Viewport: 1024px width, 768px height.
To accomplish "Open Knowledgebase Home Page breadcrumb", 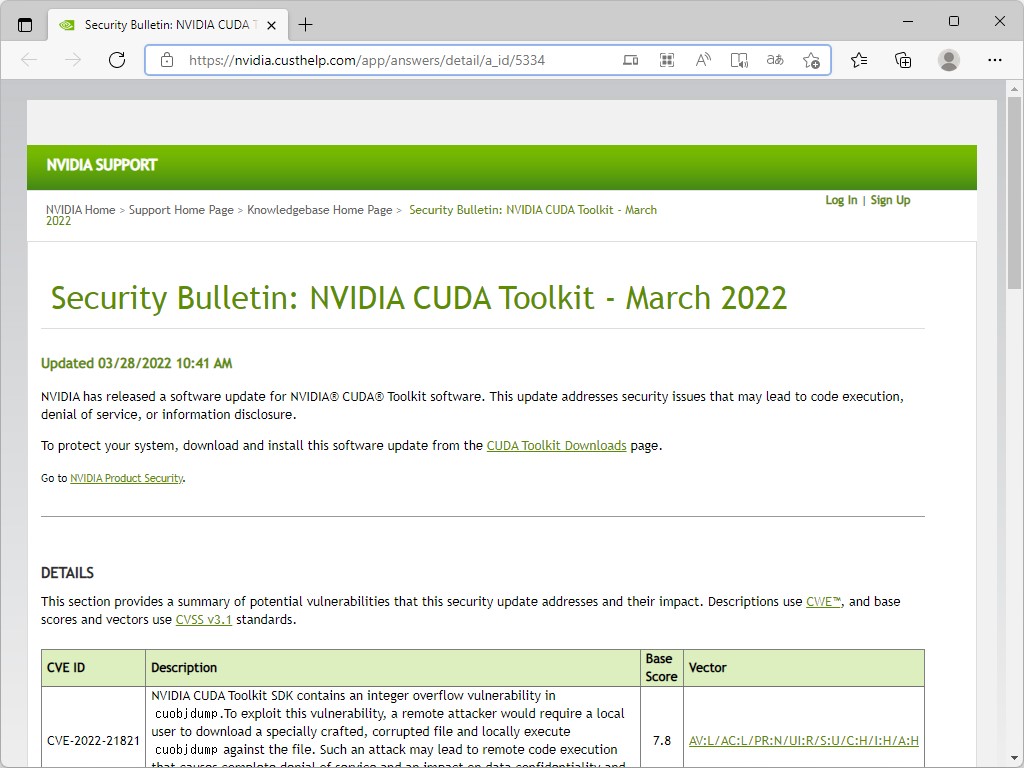I will tap(319, 210).
